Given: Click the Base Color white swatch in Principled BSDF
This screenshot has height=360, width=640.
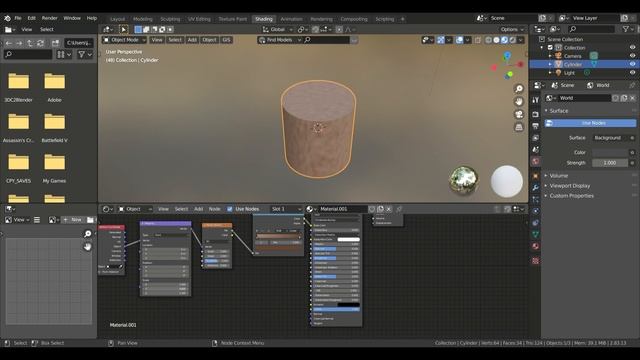Looking at the screenshot, I should coord(349,240).
